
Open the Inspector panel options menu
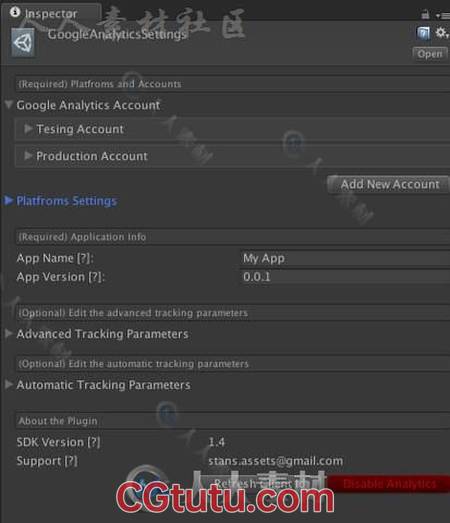[443, 15]
